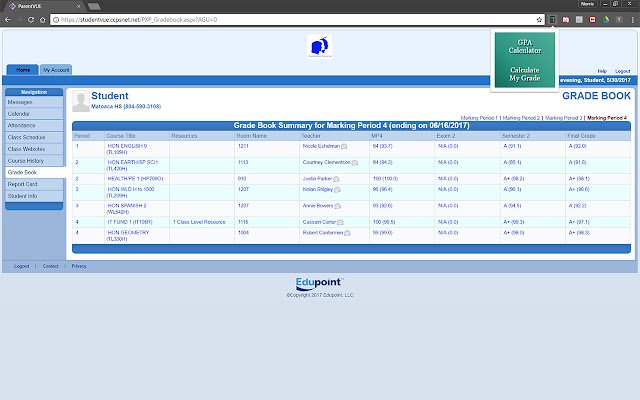Select Grade Book in navigation sidebar
Viewport: 640px width, 400px height.
click(x=36, y=172)
